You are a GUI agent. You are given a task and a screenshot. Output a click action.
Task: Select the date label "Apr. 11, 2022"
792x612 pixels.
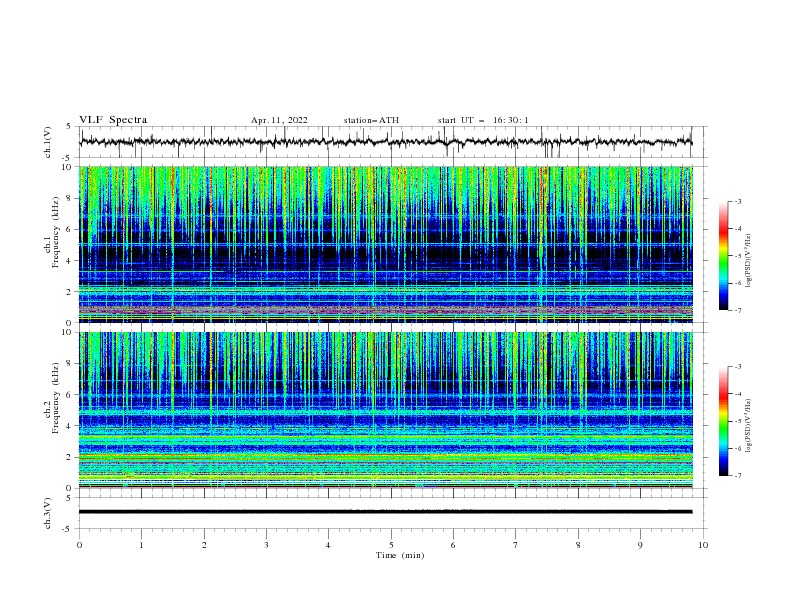point(279,120)
